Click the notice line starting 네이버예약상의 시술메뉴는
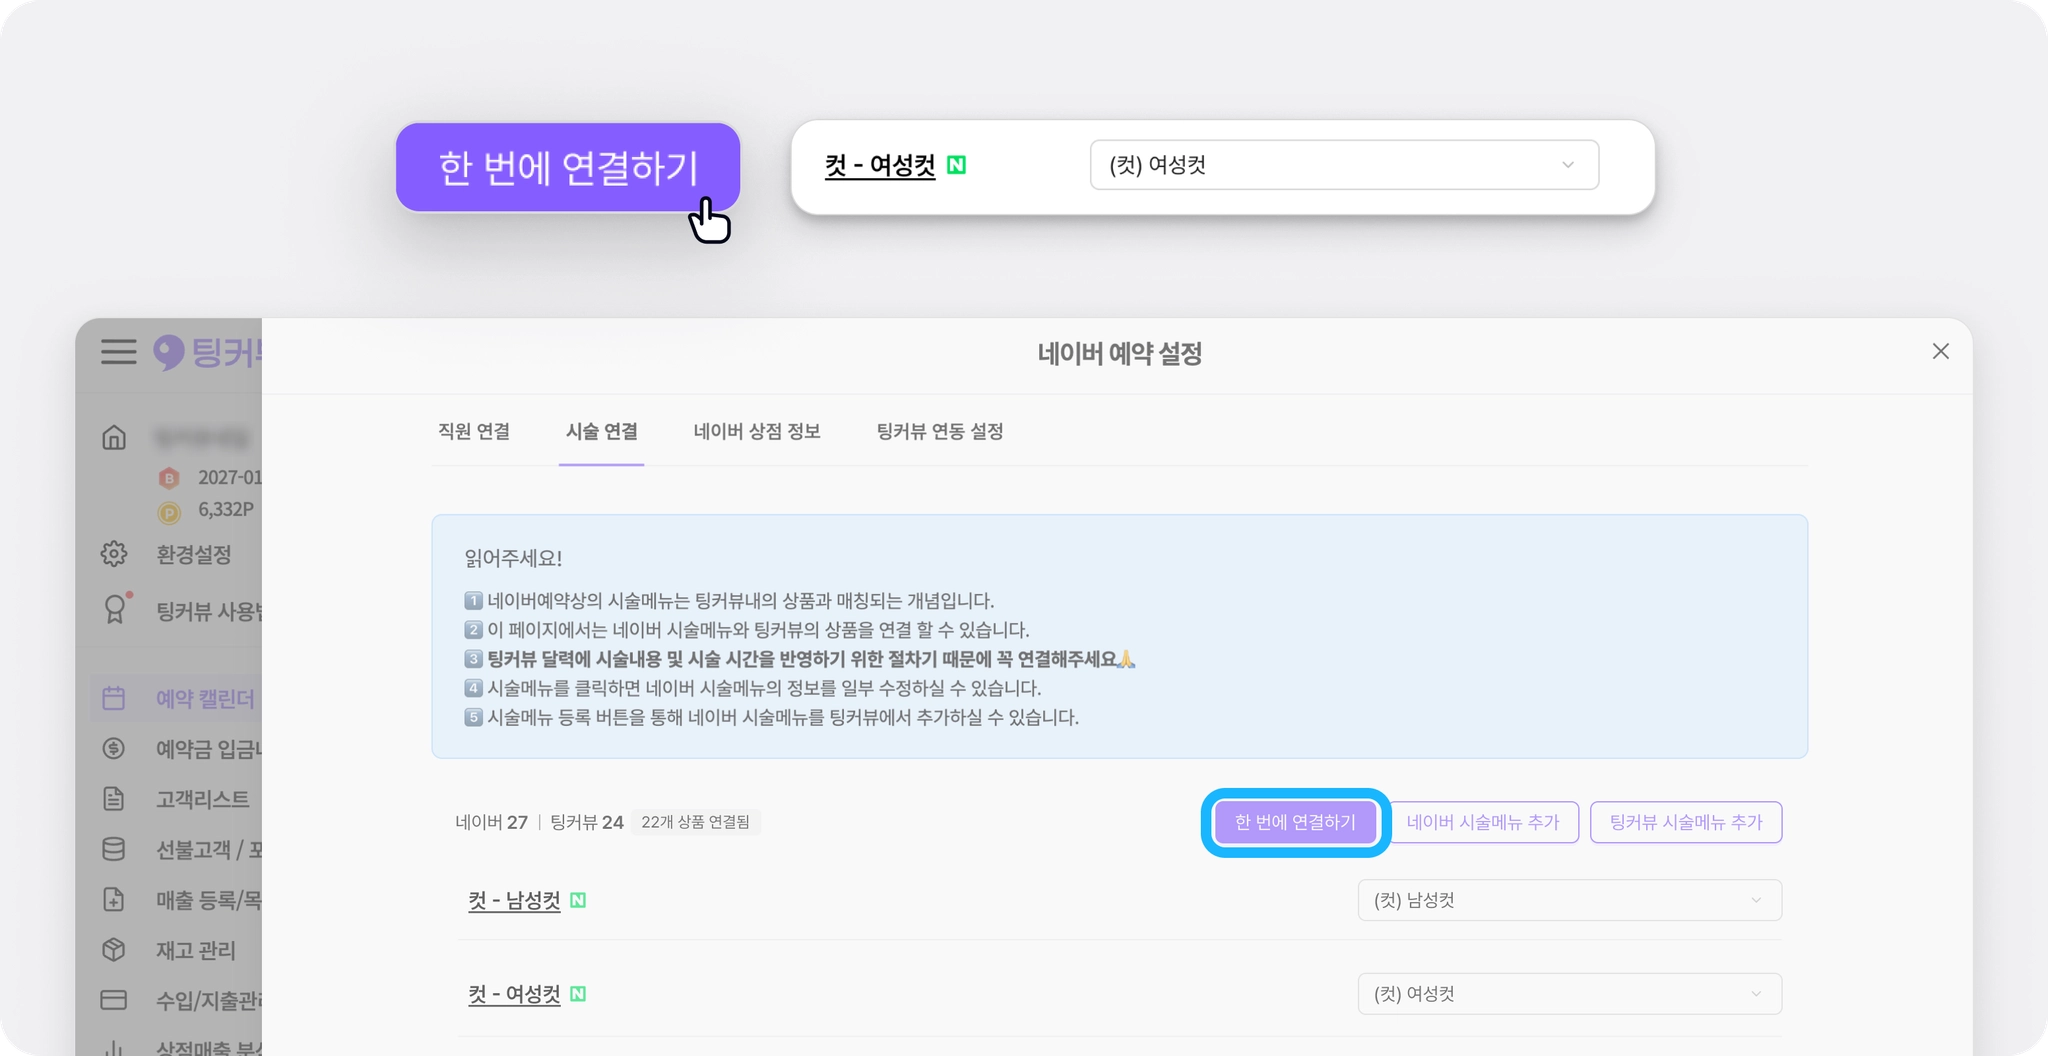2048x1056 pixels. coord(729,601)
